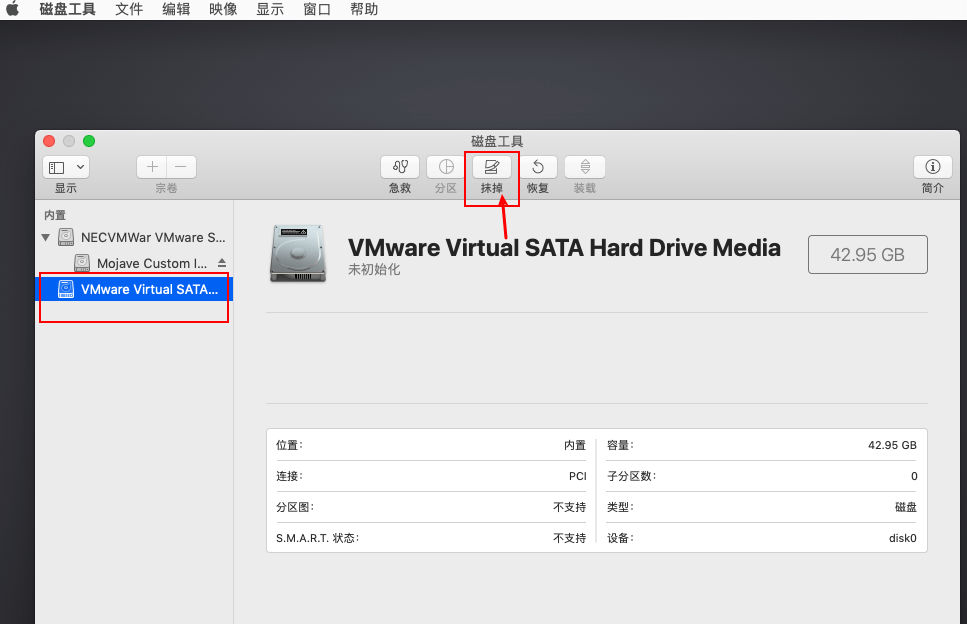
Task: Open the view dropdown chevron
Action: (x=80, y=167)
